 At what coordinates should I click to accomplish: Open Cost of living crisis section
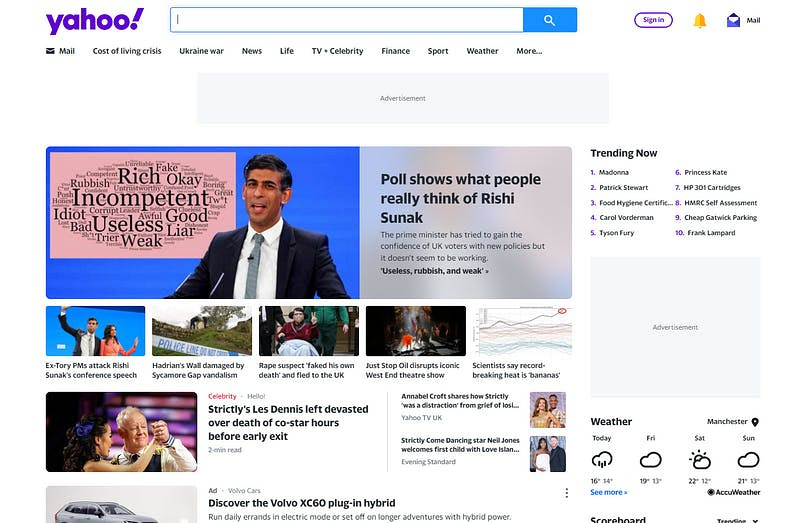coord(127,51)
